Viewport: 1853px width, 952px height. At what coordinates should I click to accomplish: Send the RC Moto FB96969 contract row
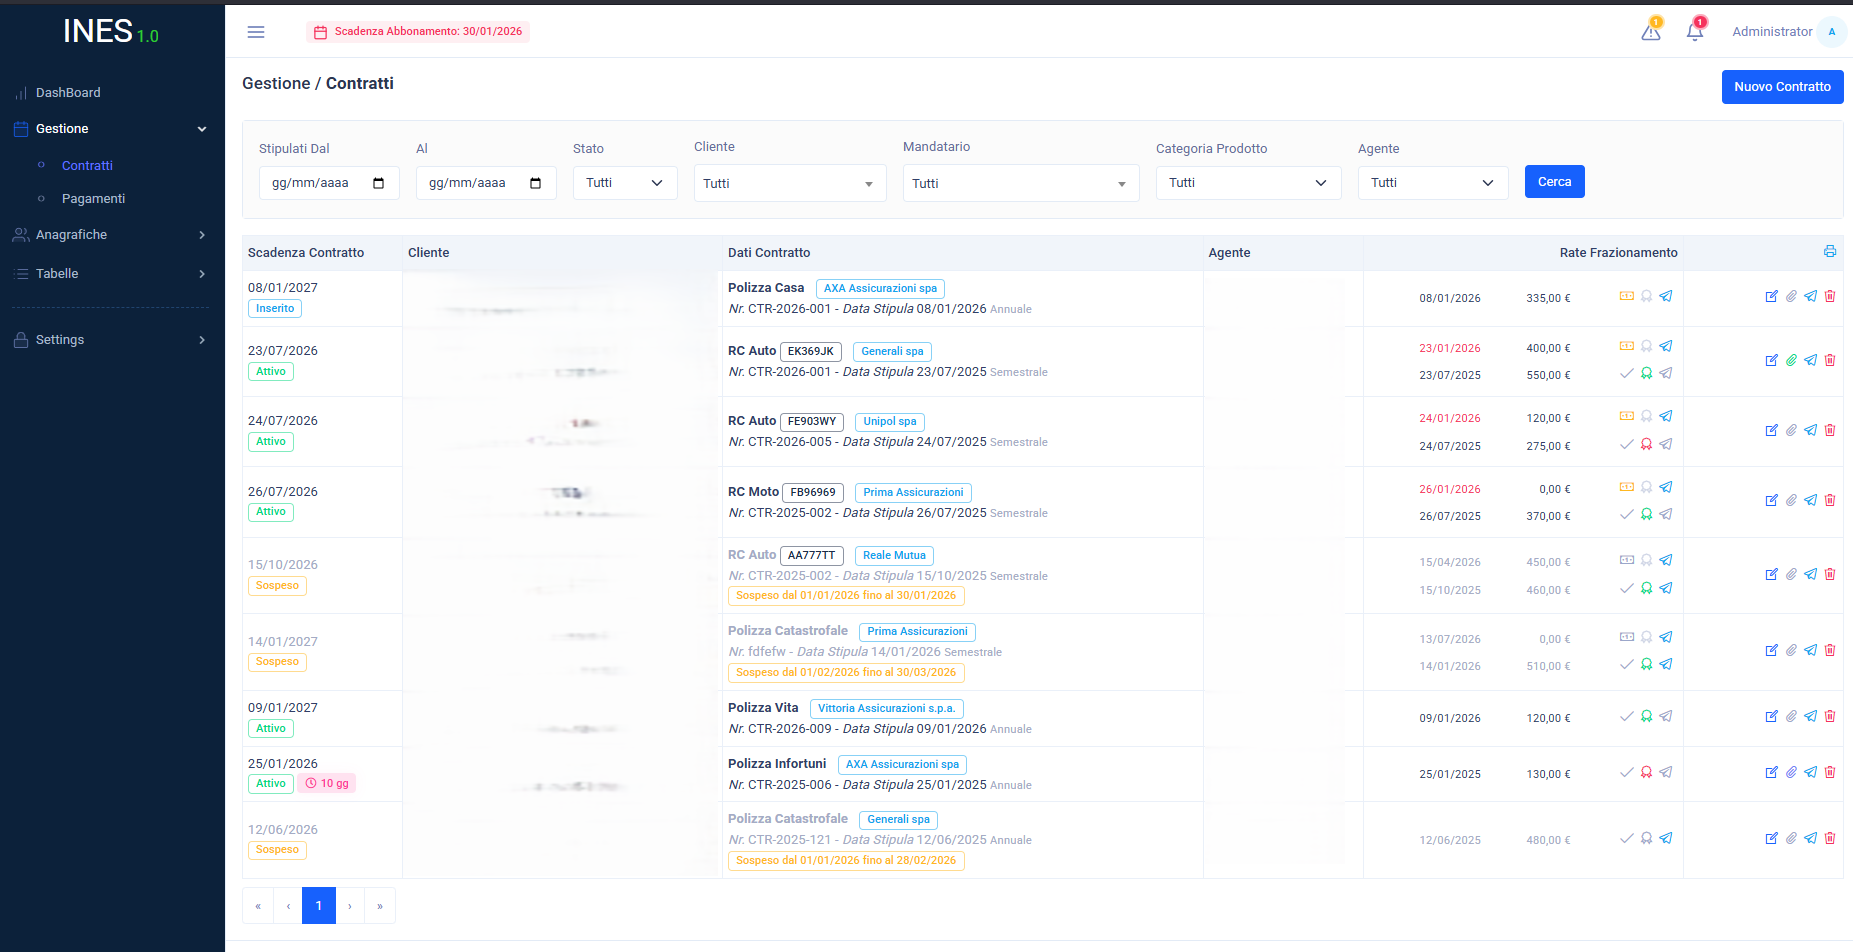[x=1810, y=500]
